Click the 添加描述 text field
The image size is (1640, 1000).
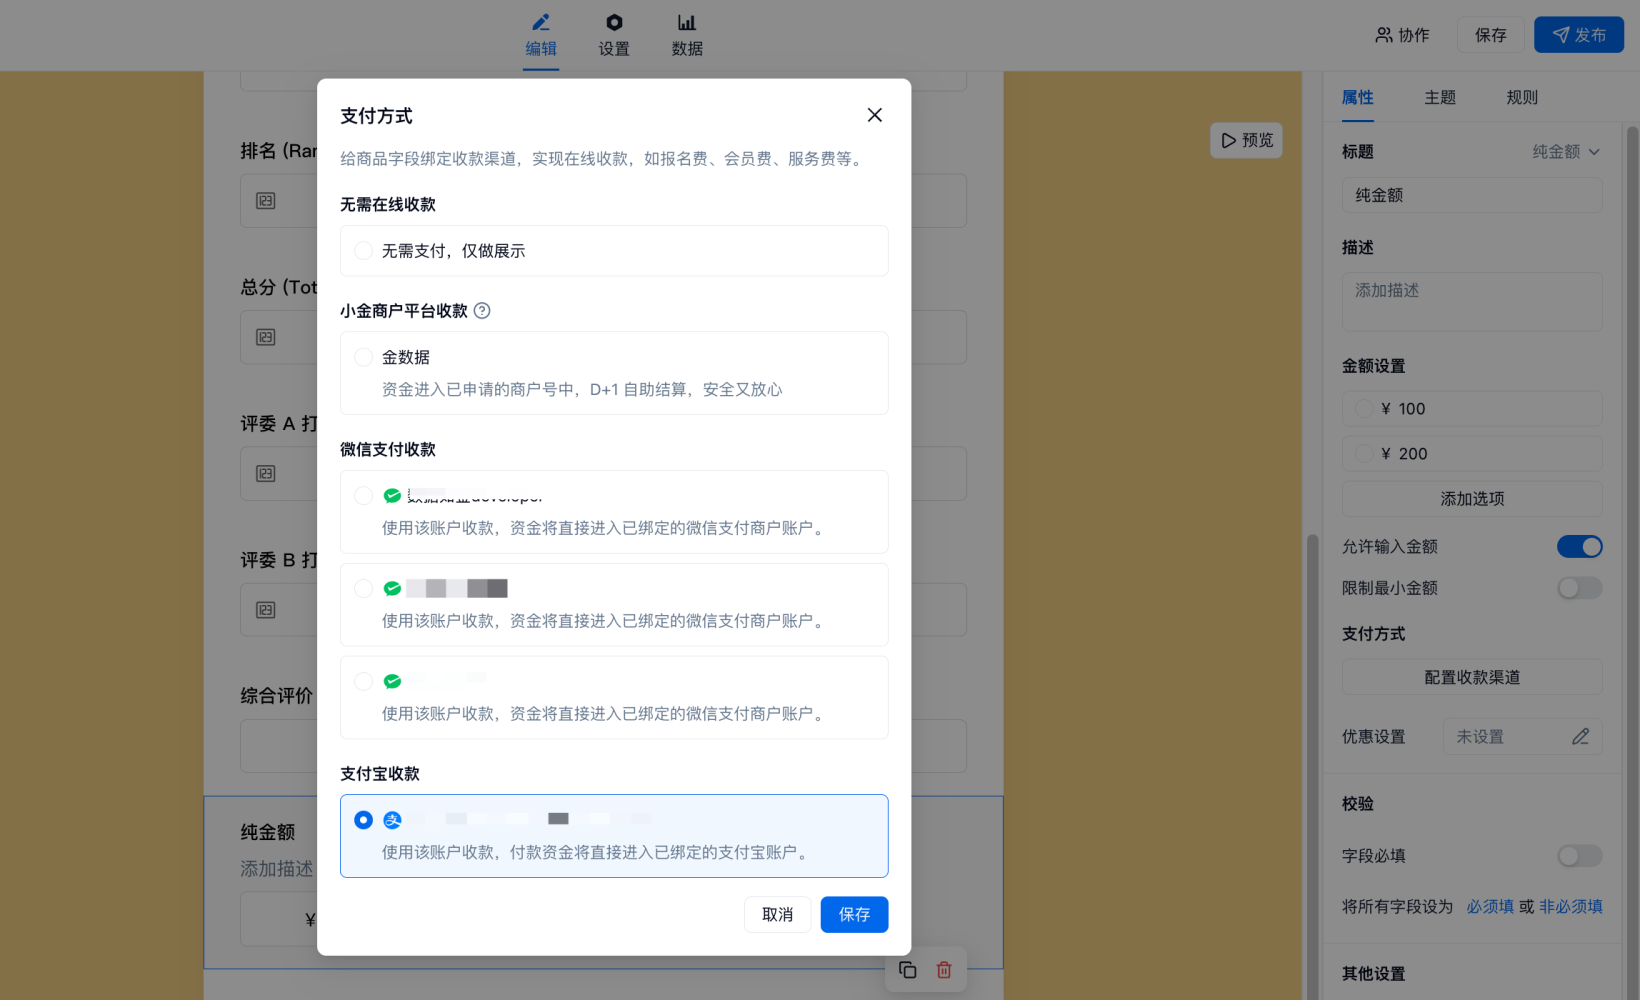click(x=1471, y=301)
